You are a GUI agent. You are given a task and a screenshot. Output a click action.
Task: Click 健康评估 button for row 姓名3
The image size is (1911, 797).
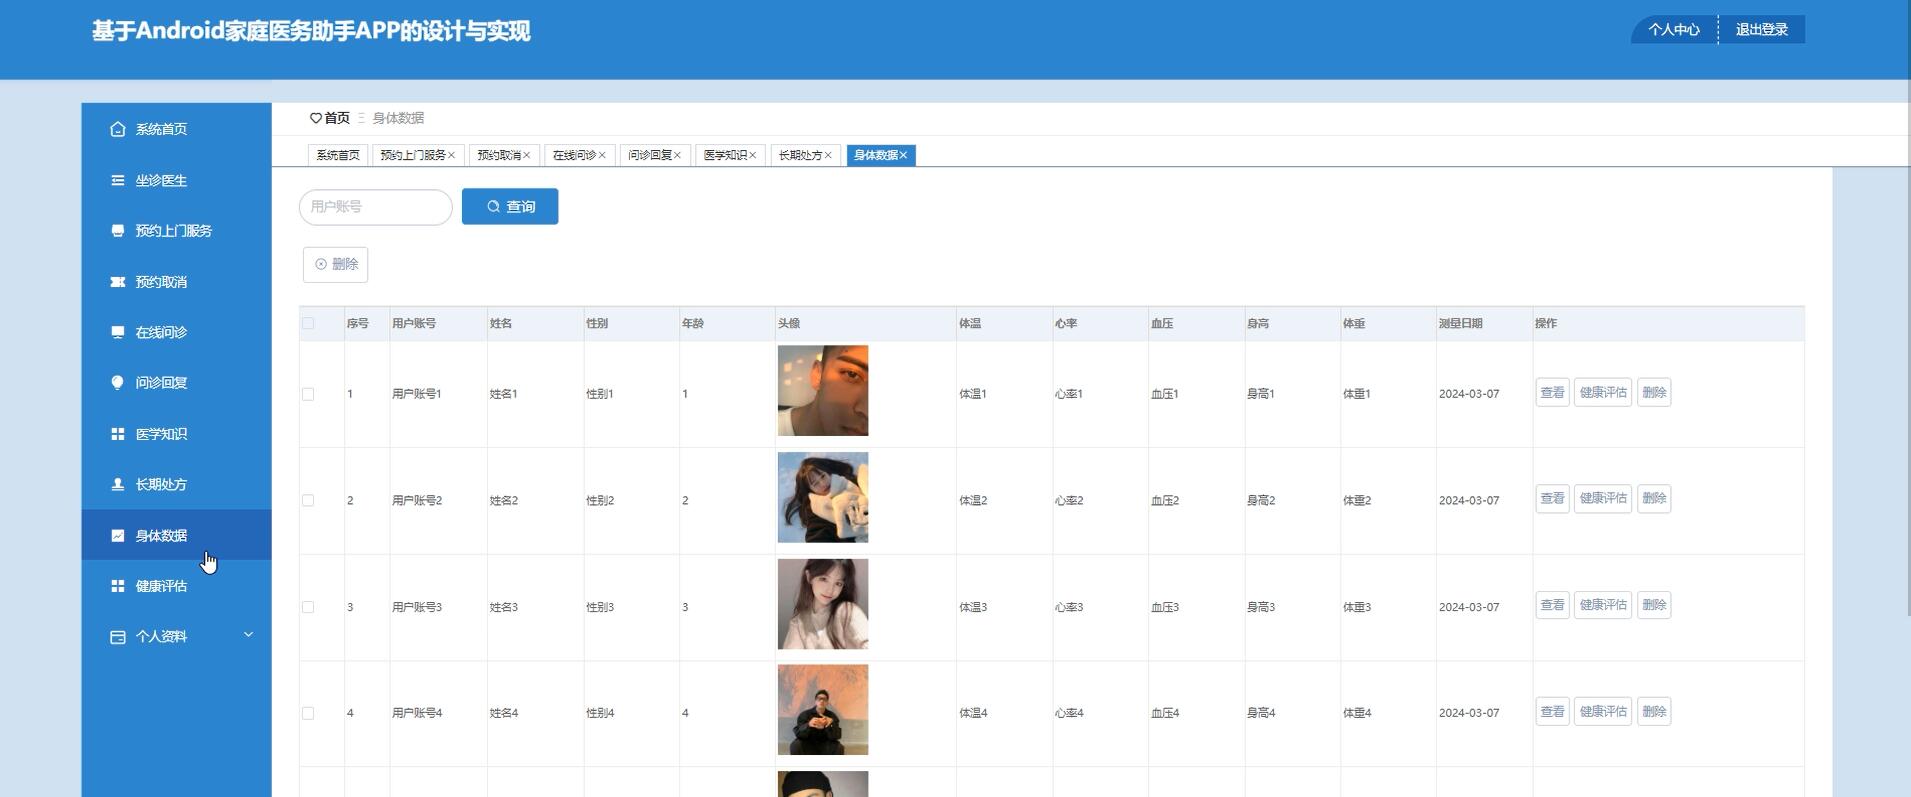coord(1603,605)
